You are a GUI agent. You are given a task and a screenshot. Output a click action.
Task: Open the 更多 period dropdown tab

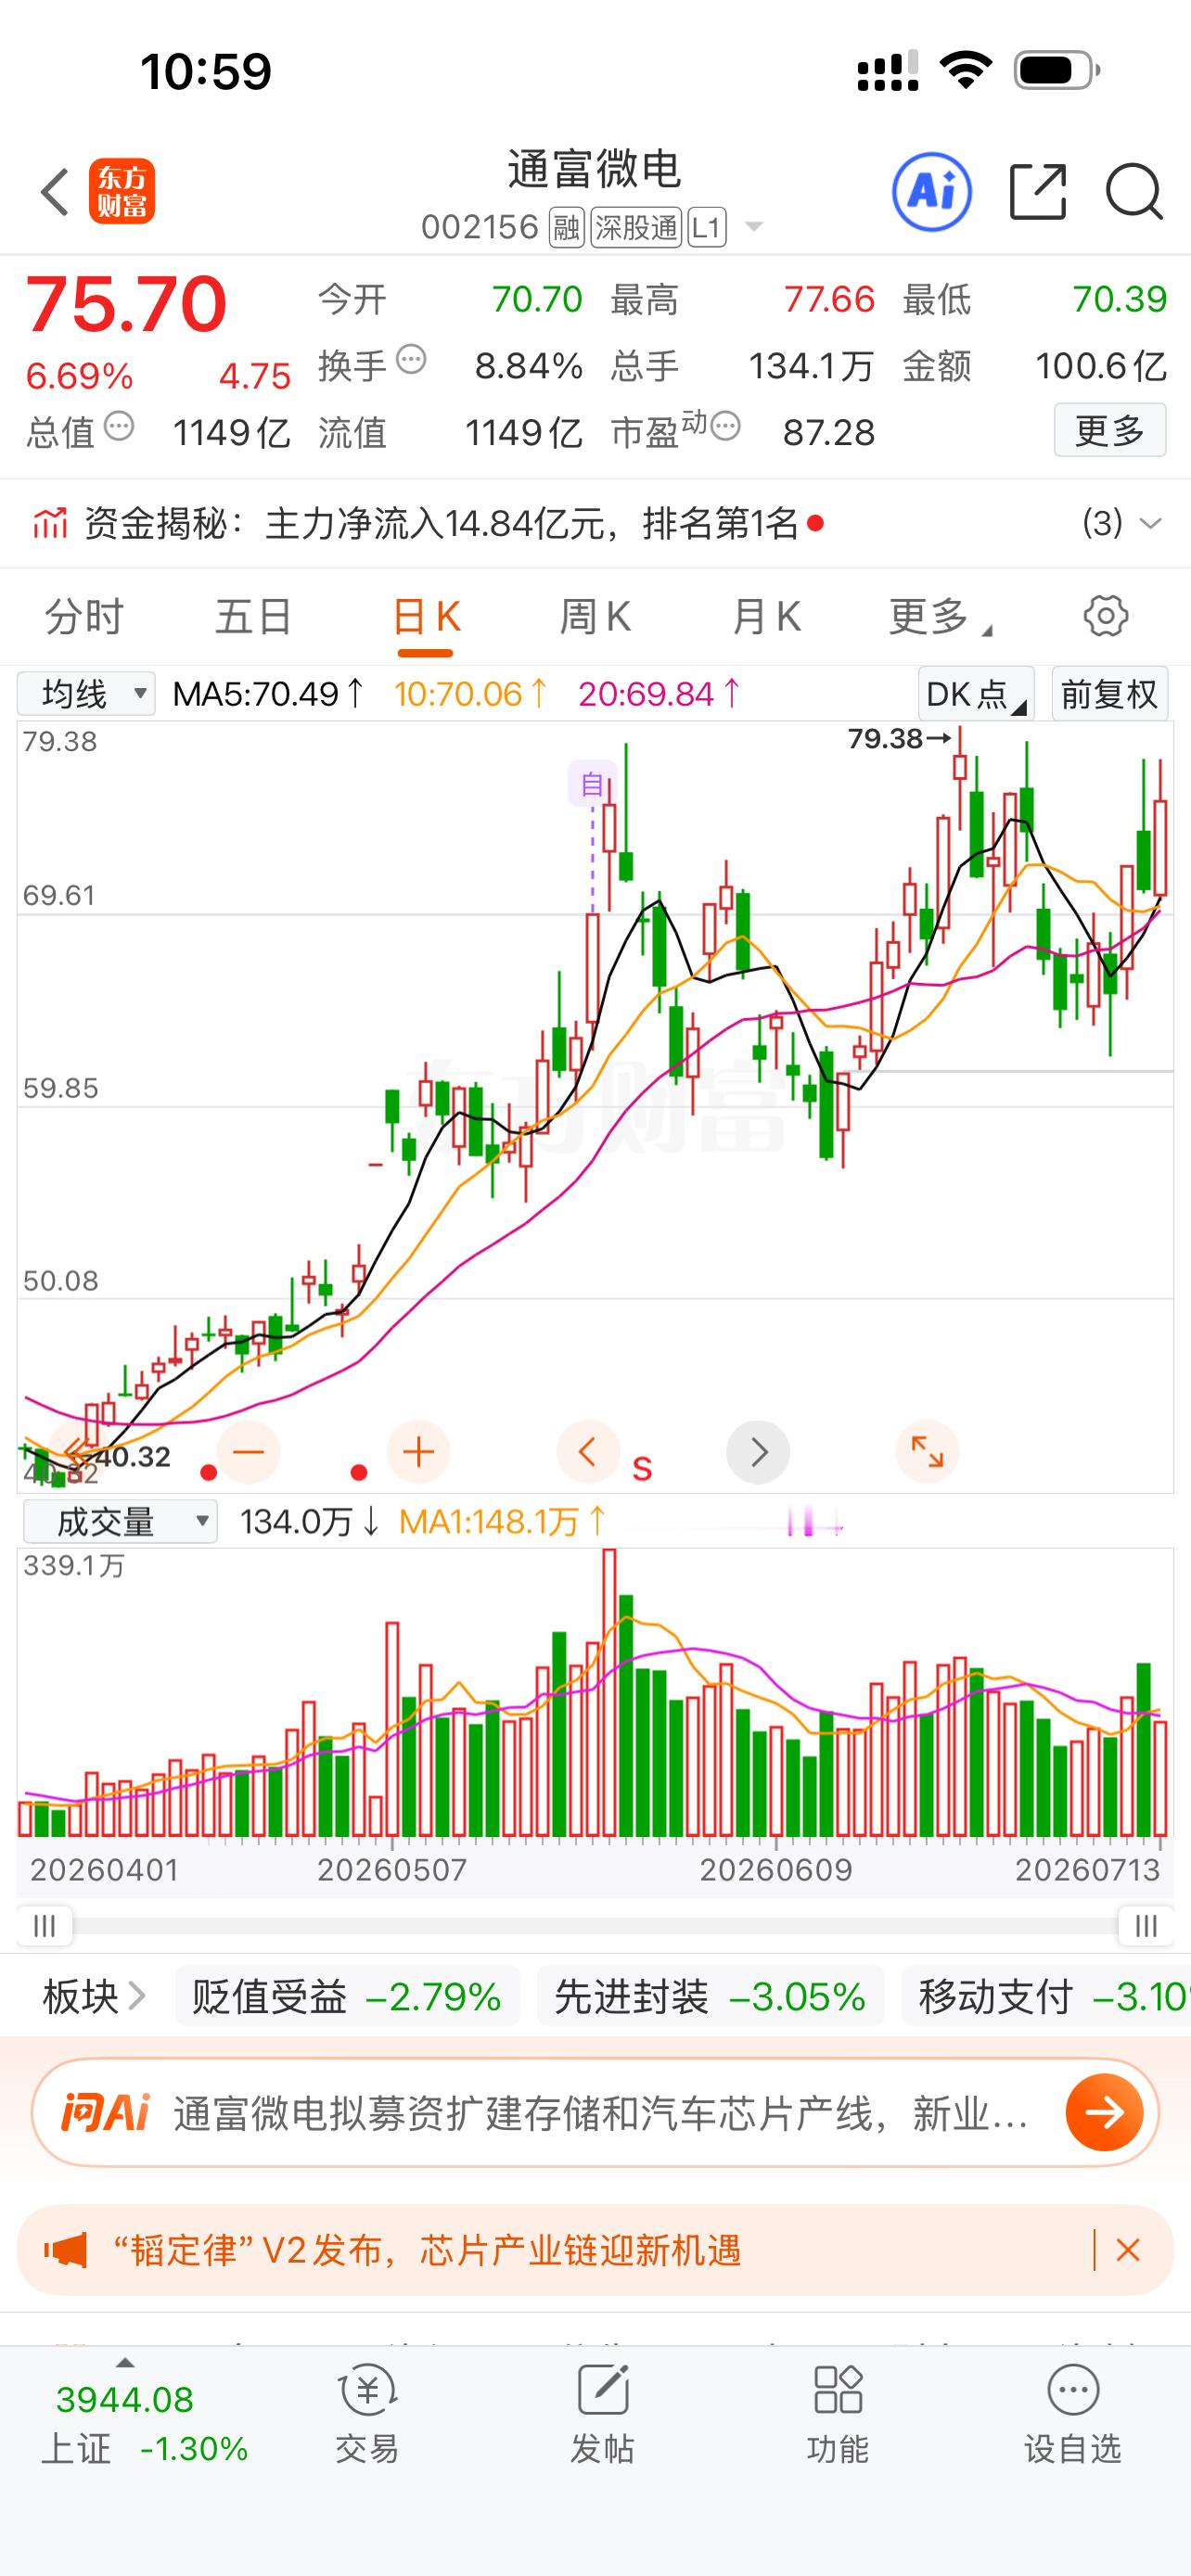(x=940, y=616)
